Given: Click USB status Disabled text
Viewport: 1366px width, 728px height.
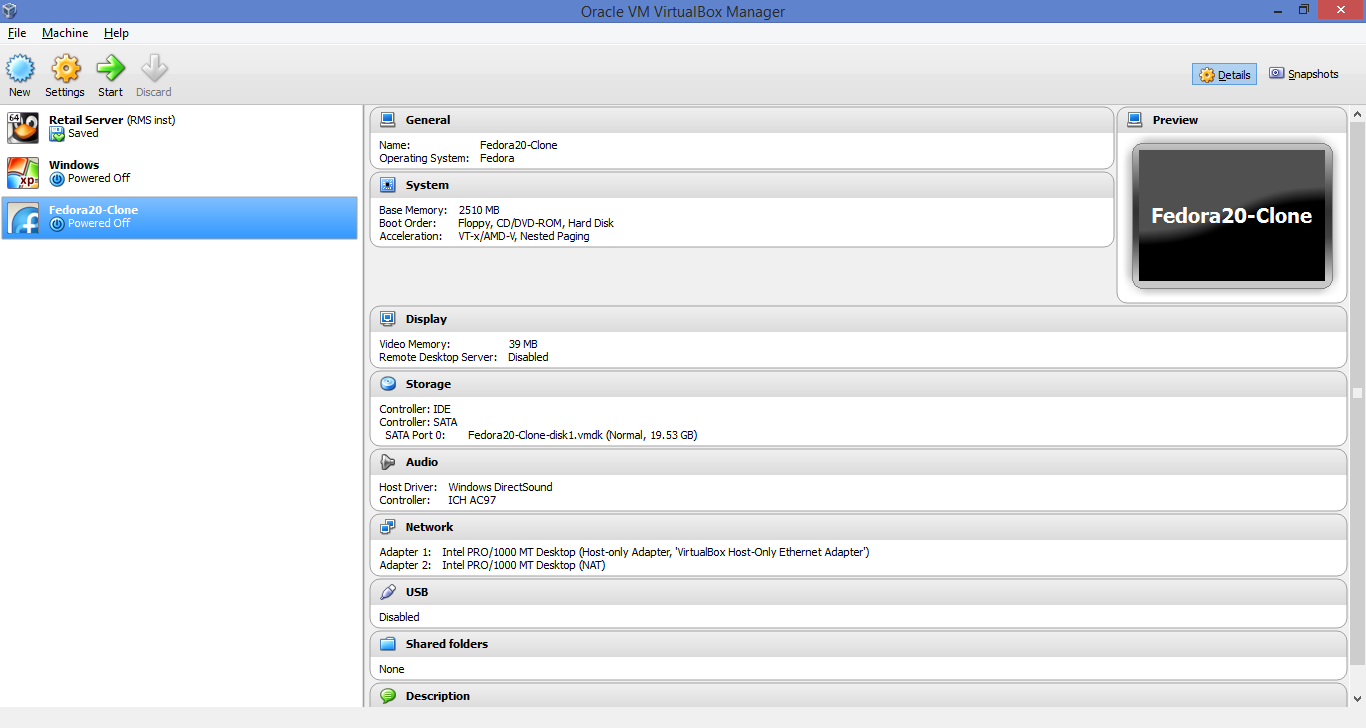Looking at the screenshot, I should click(399, 617).
